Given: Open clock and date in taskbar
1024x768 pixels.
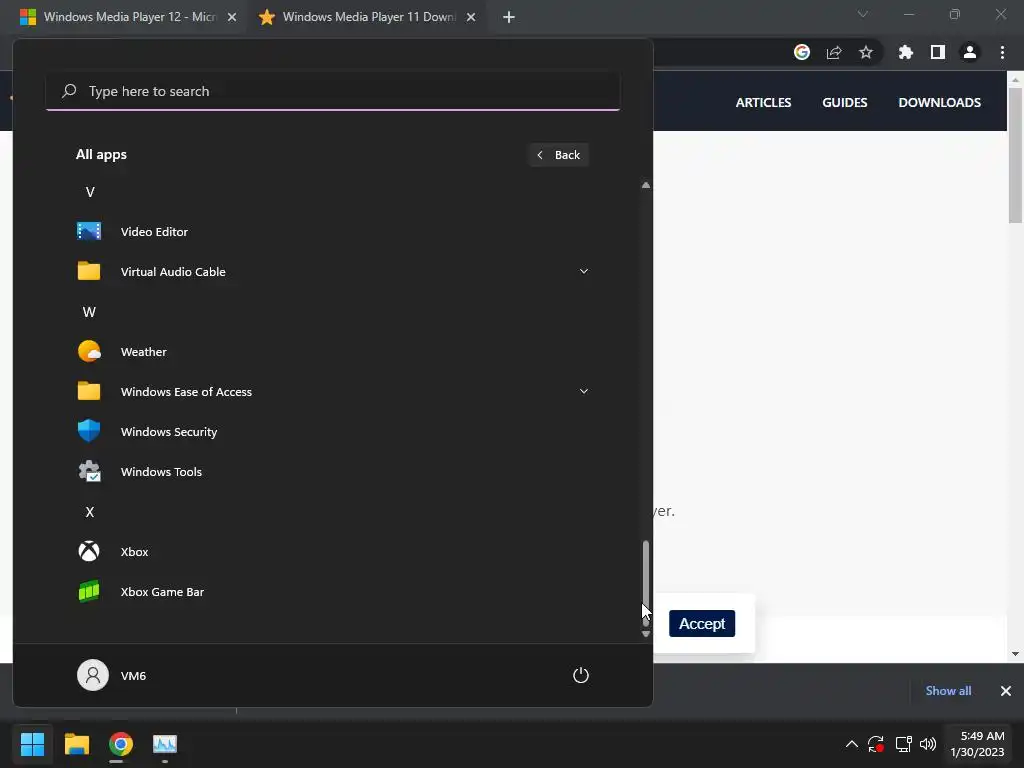Looking at the screenshot, I should 977,744.
